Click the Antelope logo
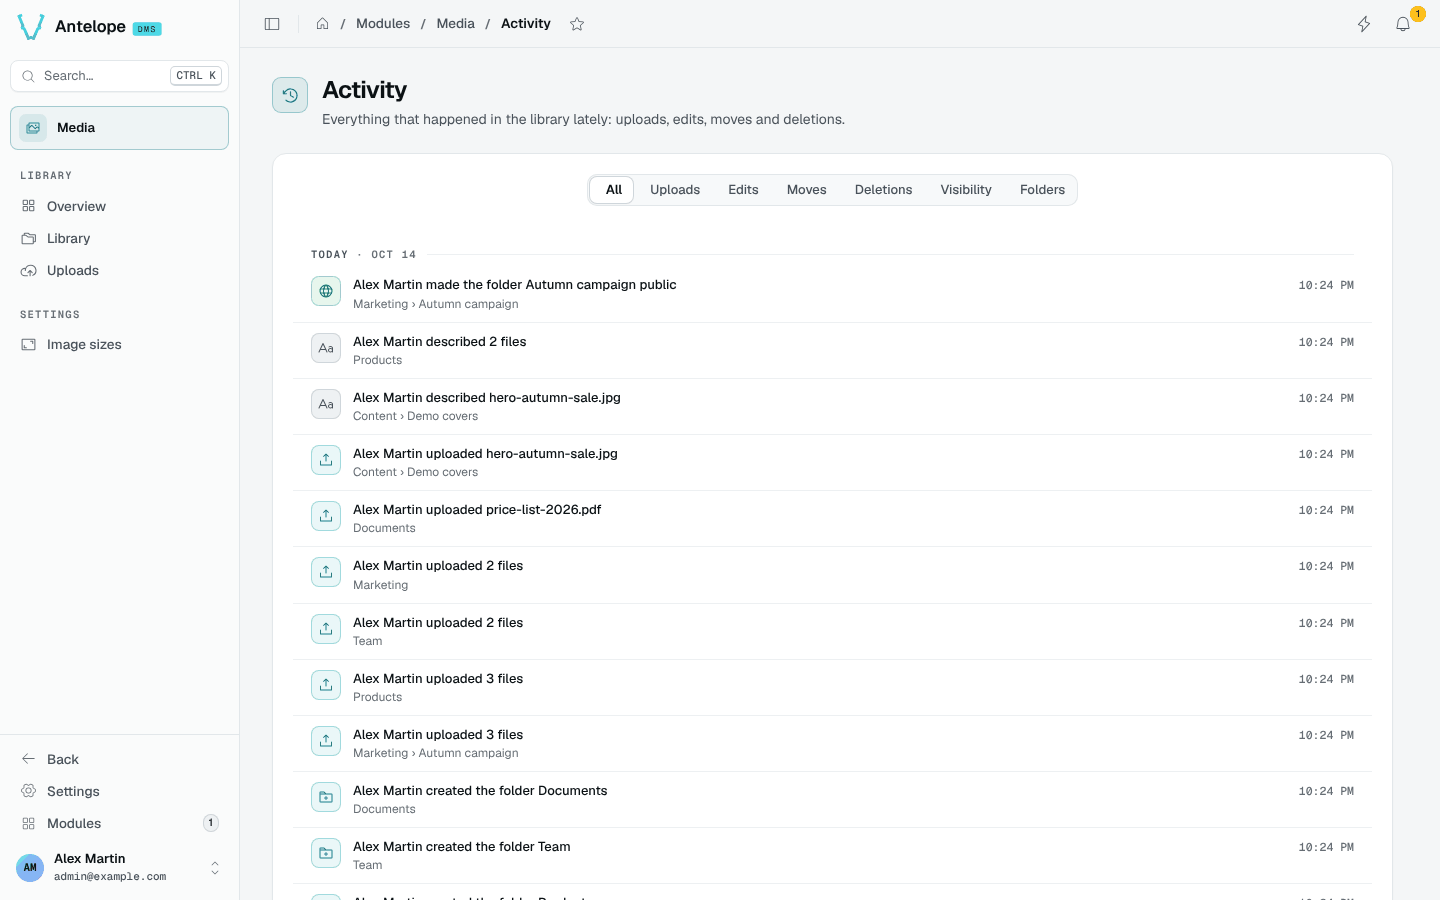This screenshot has height=900, width=1440. (31, 27)
